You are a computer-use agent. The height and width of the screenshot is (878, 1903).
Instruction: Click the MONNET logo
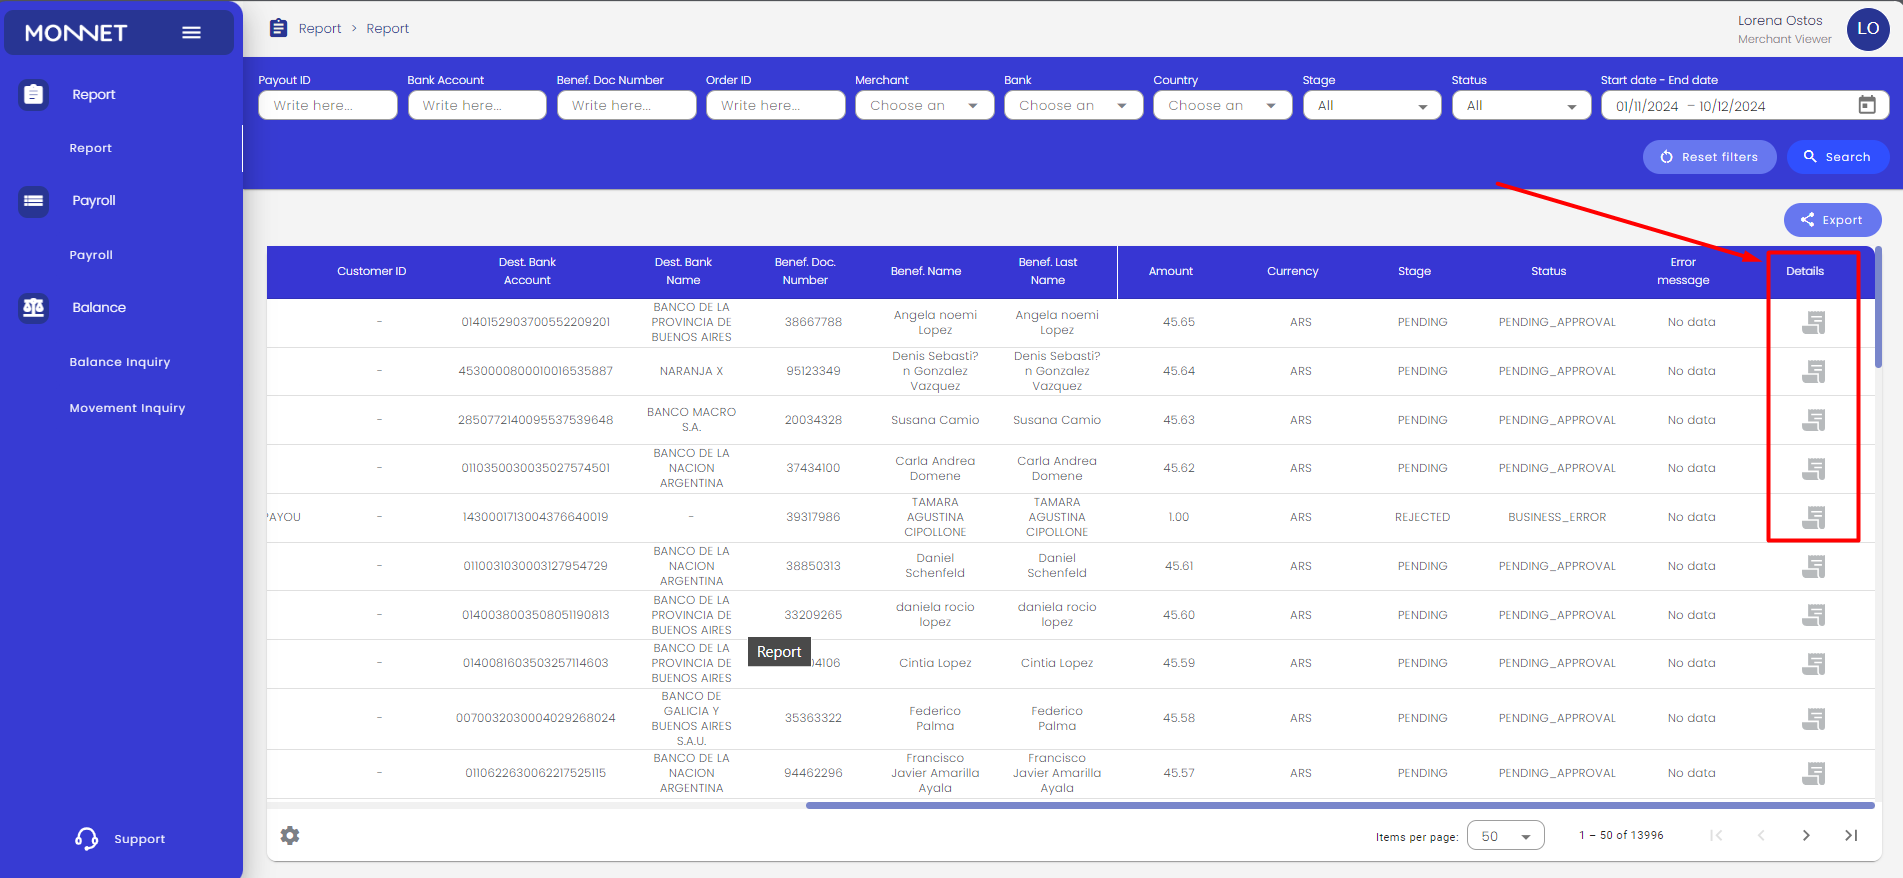tap(76, 33)
